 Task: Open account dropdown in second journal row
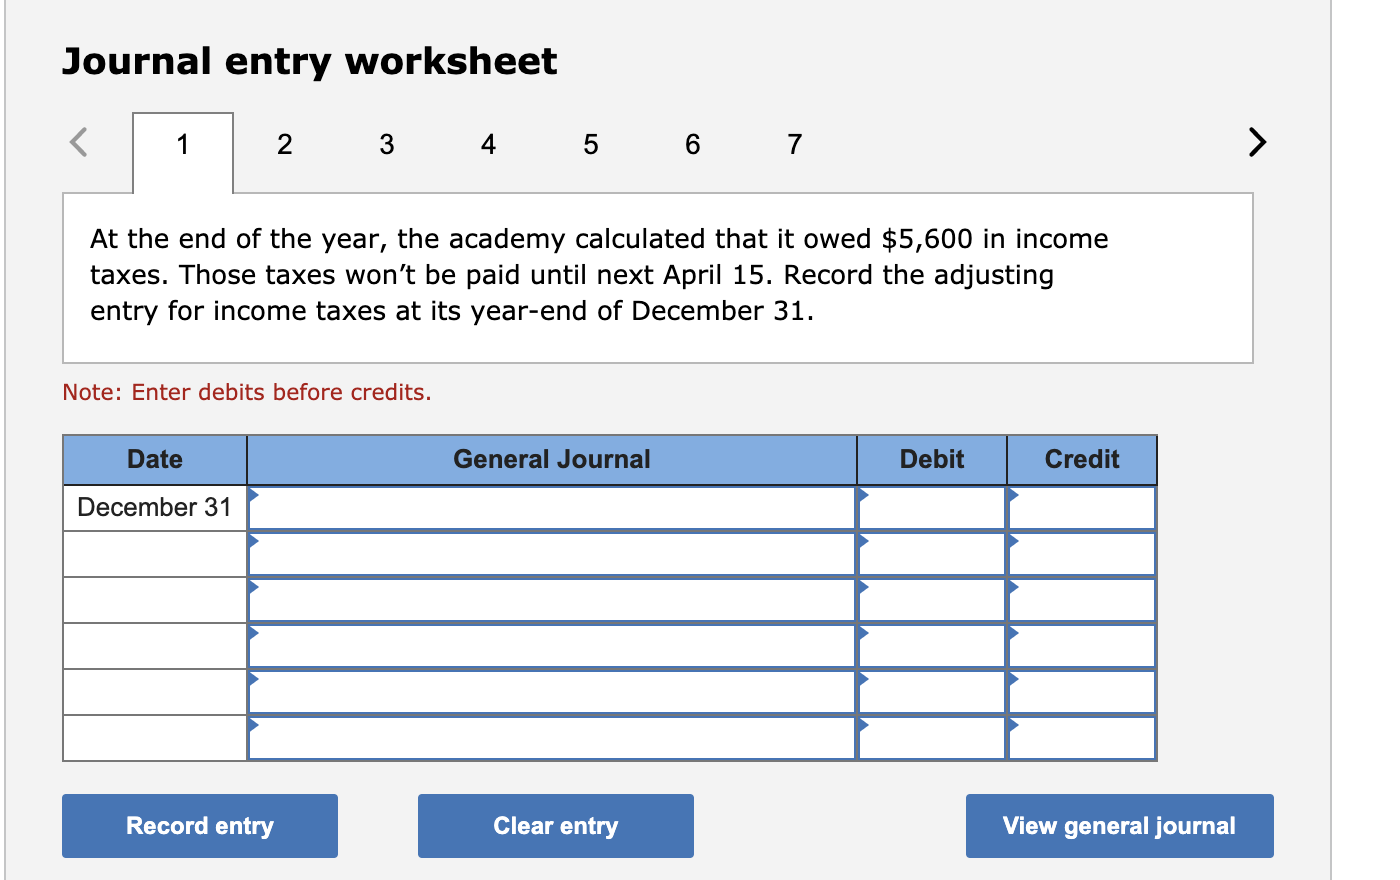552,554
